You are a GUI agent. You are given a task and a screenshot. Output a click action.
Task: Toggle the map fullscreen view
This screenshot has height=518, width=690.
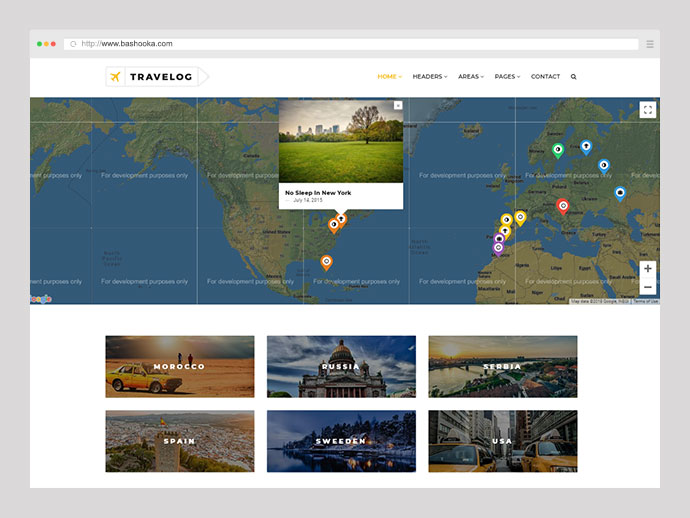click(x=648, y=110)
